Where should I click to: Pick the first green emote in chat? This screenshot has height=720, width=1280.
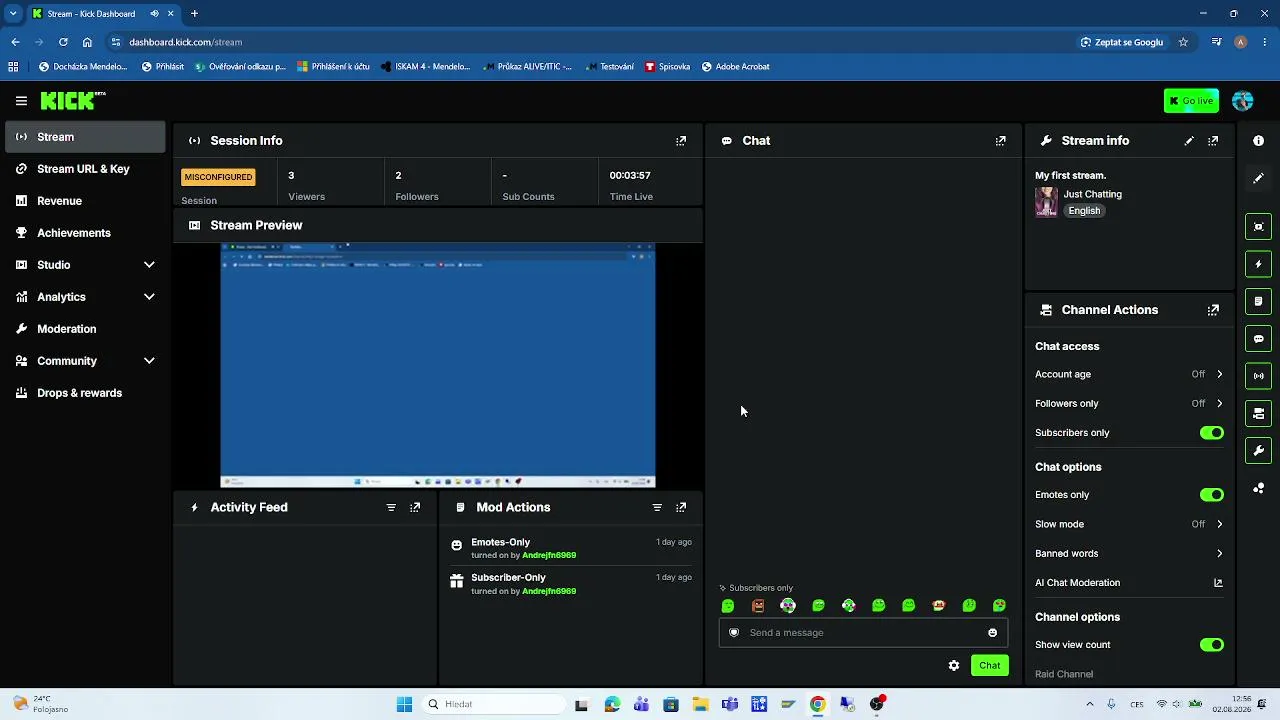[x=728, y=606]
